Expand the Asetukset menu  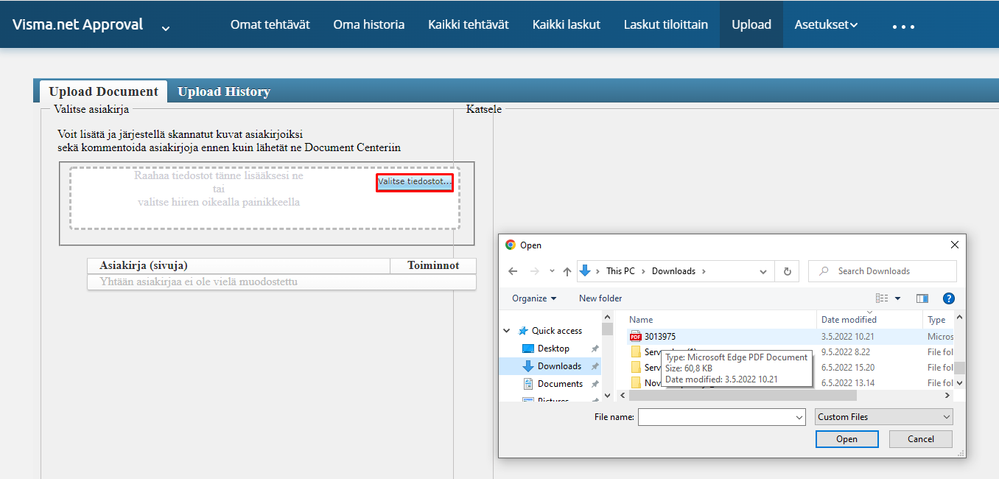click(826, 25)
